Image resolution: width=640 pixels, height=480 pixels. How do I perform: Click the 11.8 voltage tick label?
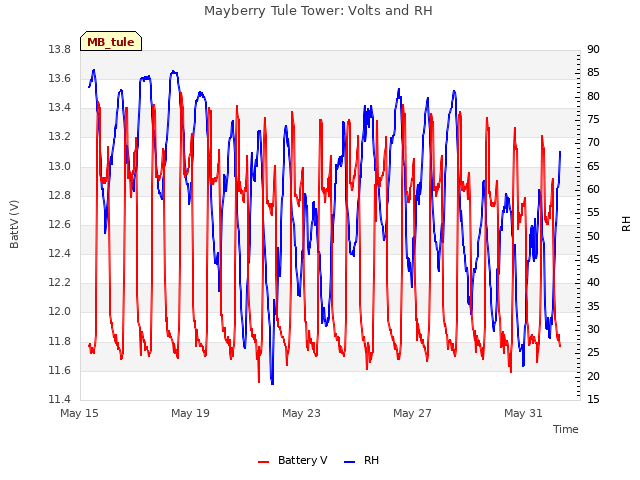pyautogui.click(x=60, y=341)
